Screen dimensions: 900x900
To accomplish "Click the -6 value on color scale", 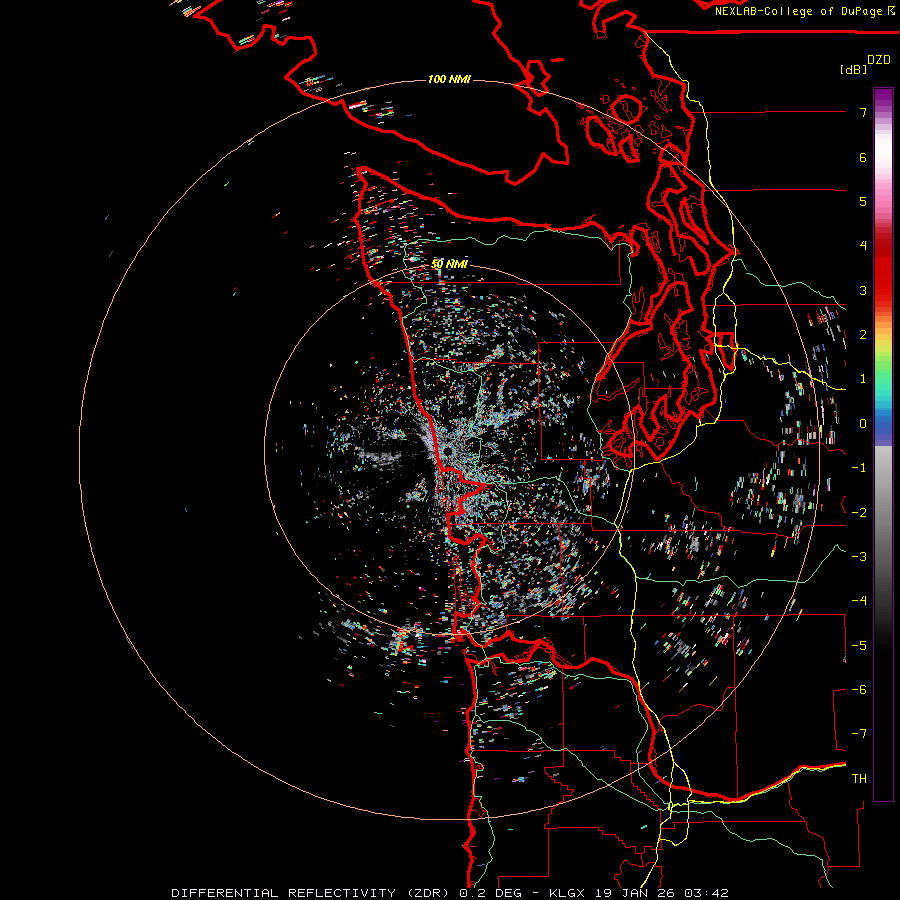I will pyautogui.click(x=859, y=689).
